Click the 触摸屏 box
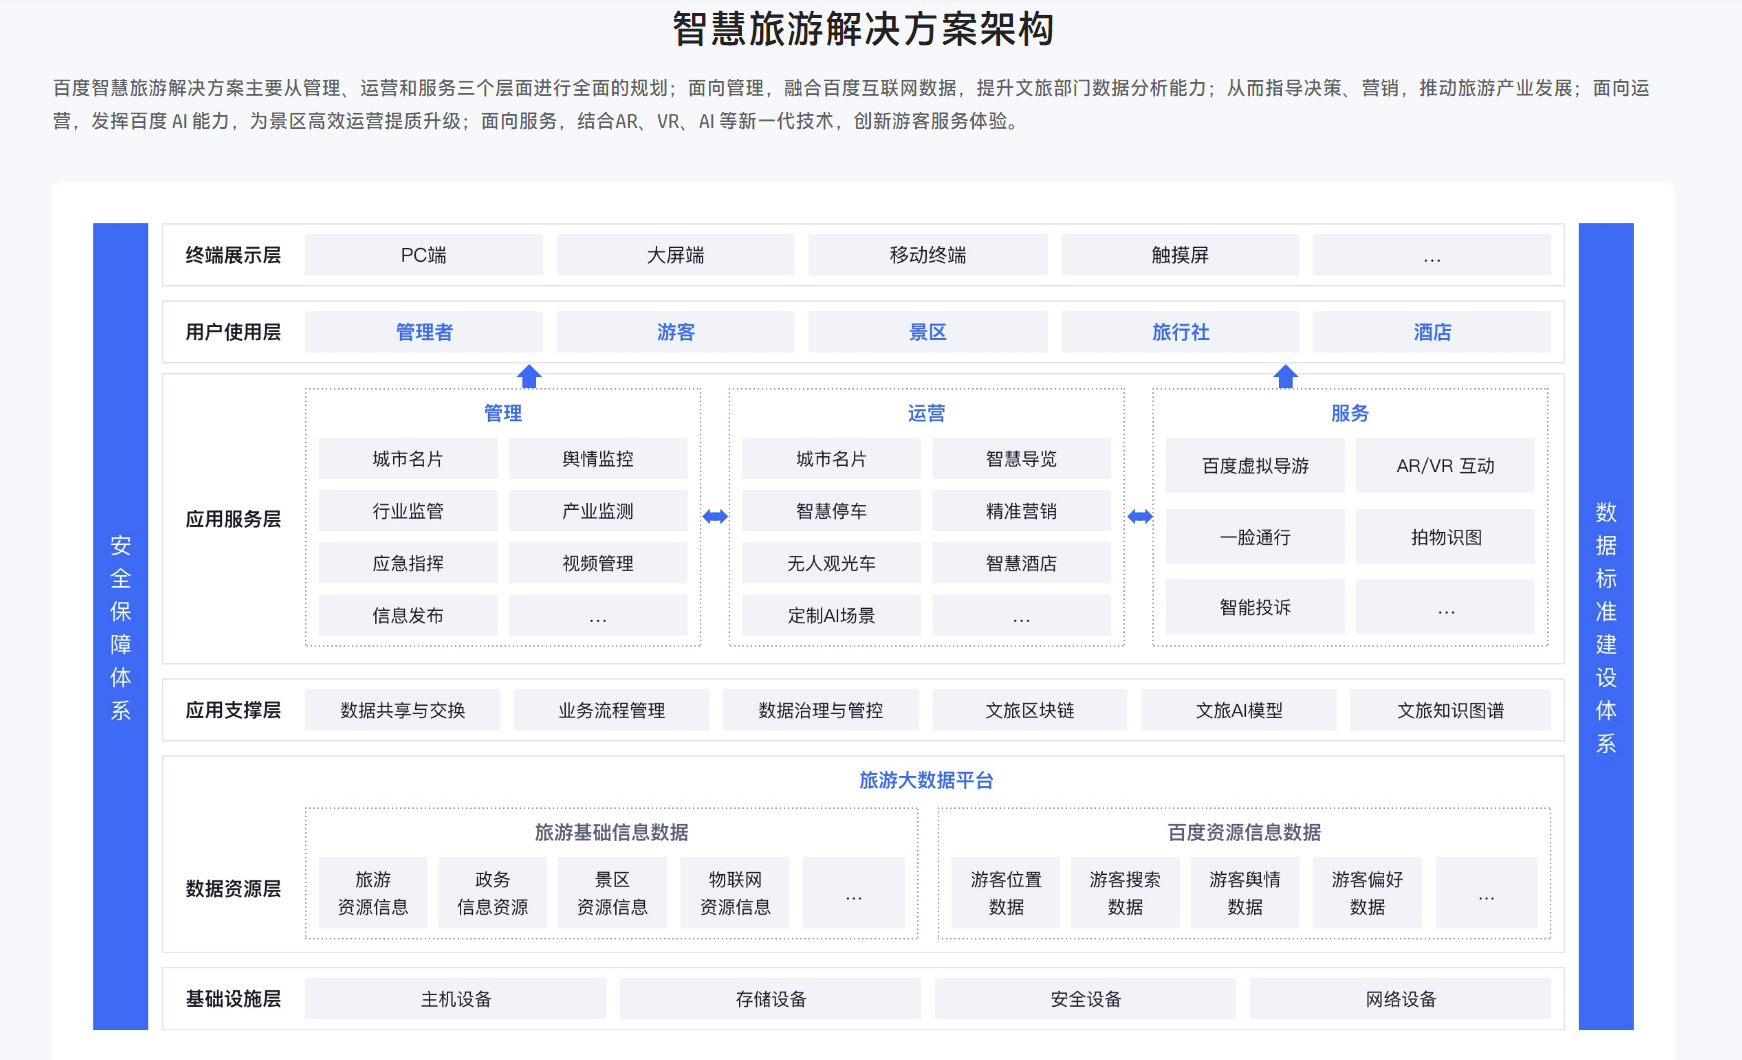 1180,255
